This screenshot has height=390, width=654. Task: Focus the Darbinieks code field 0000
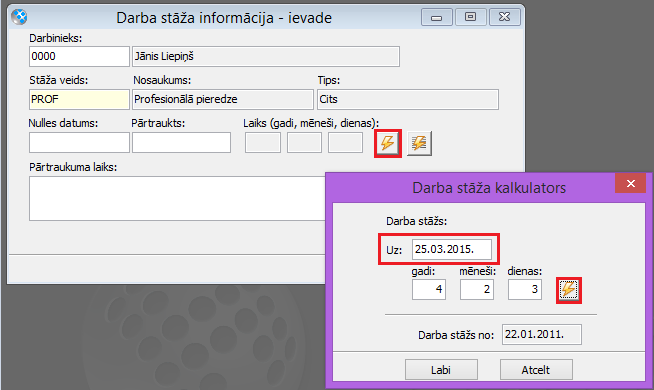(79, 56)
